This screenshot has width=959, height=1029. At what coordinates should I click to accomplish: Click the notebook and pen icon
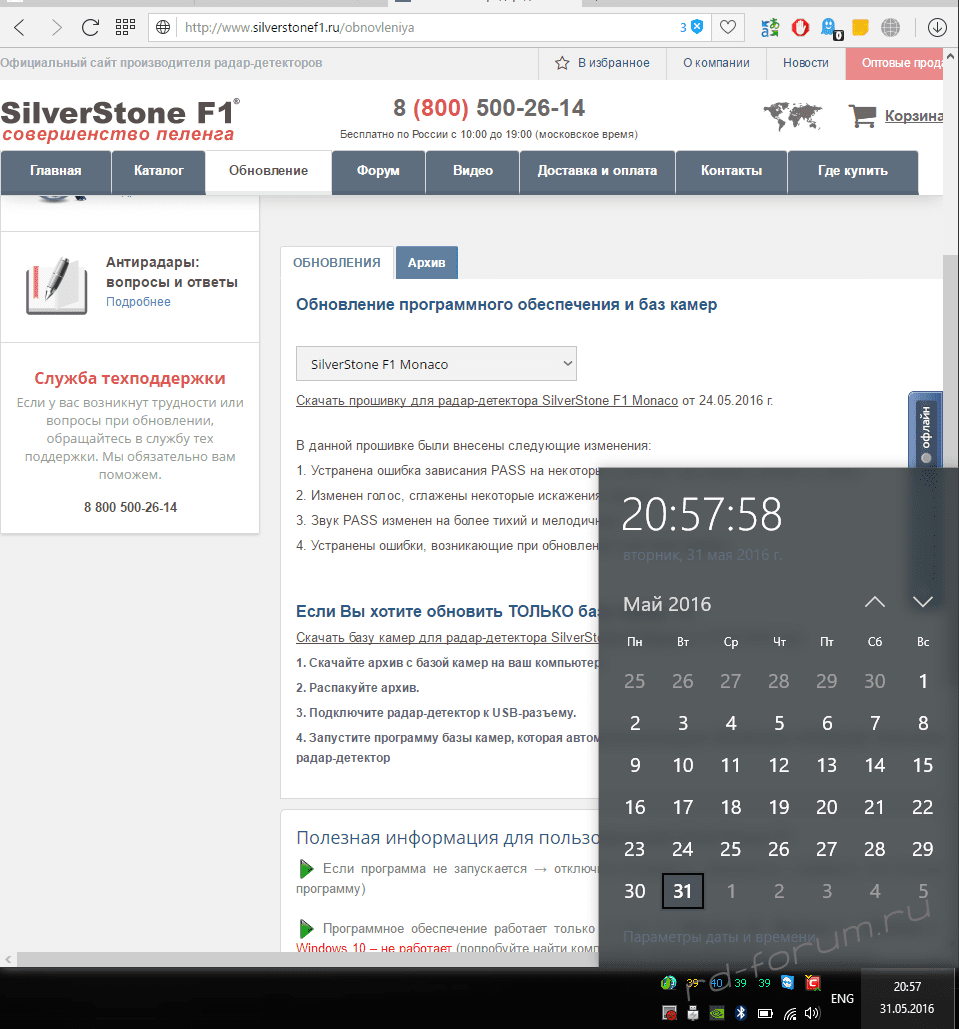[x=56, y=286]
